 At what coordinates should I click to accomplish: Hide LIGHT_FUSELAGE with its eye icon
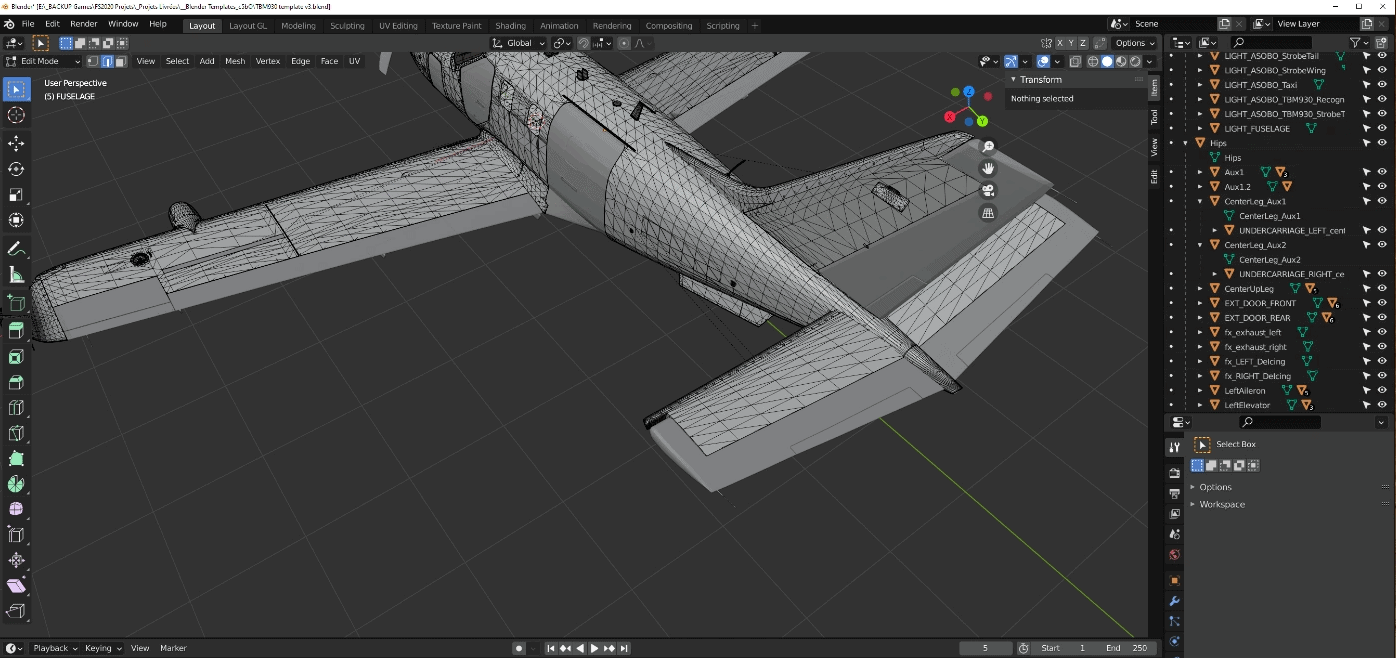point(1382,128)
